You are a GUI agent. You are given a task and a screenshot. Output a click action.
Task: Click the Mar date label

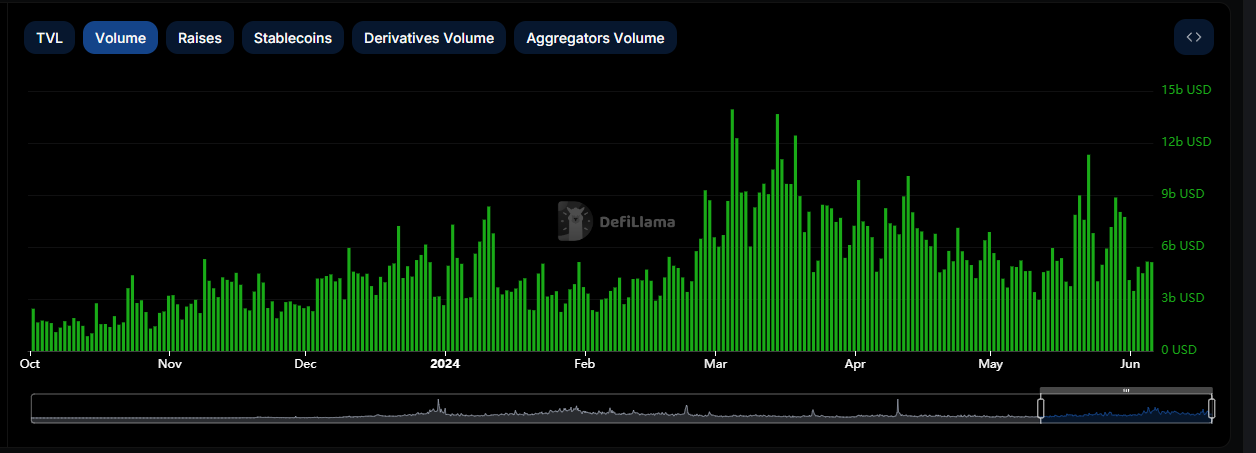pyautogui.click(x=715, y=364)
